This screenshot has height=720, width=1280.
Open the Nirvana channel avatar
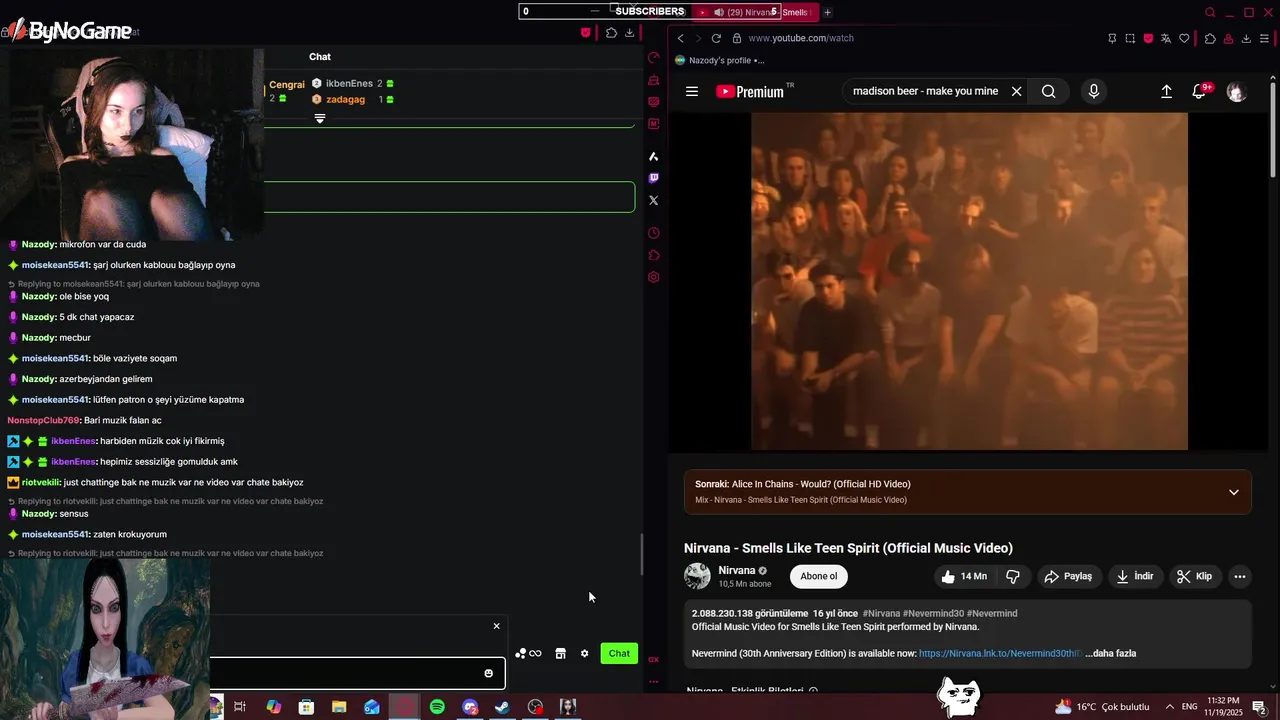pyautogui.click(x=697, y=576)
